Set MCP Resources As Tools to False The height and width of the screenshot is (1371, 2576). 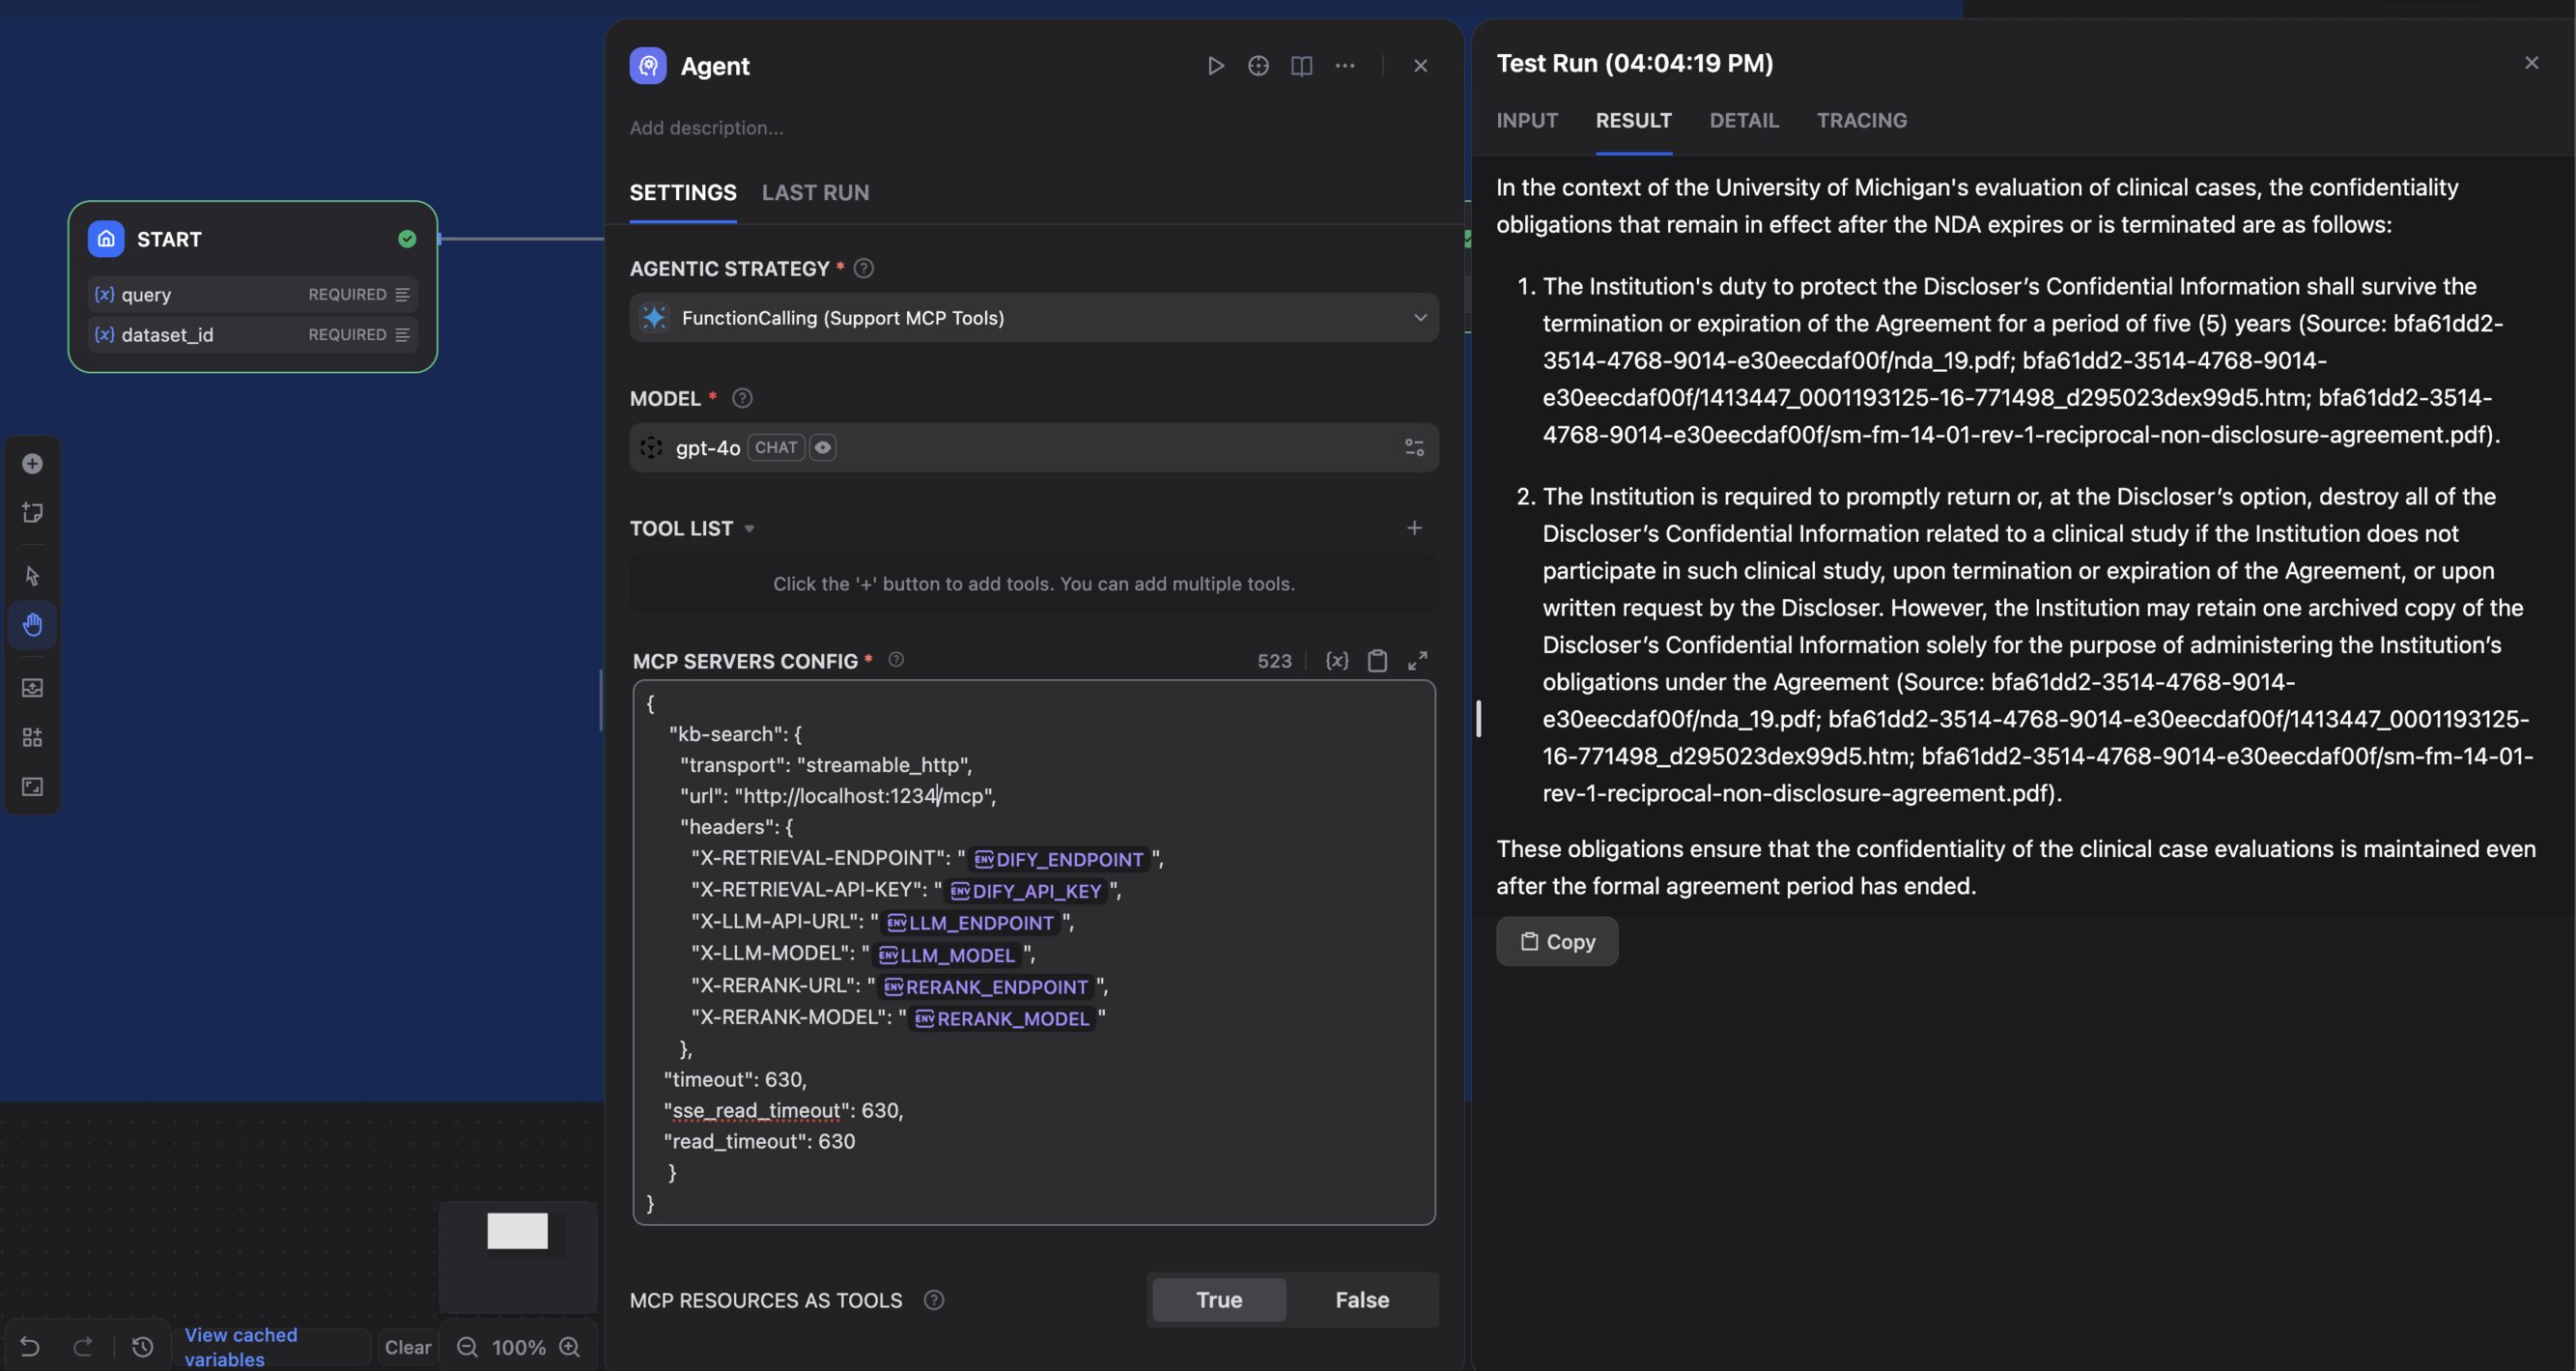point(1361,1300)
